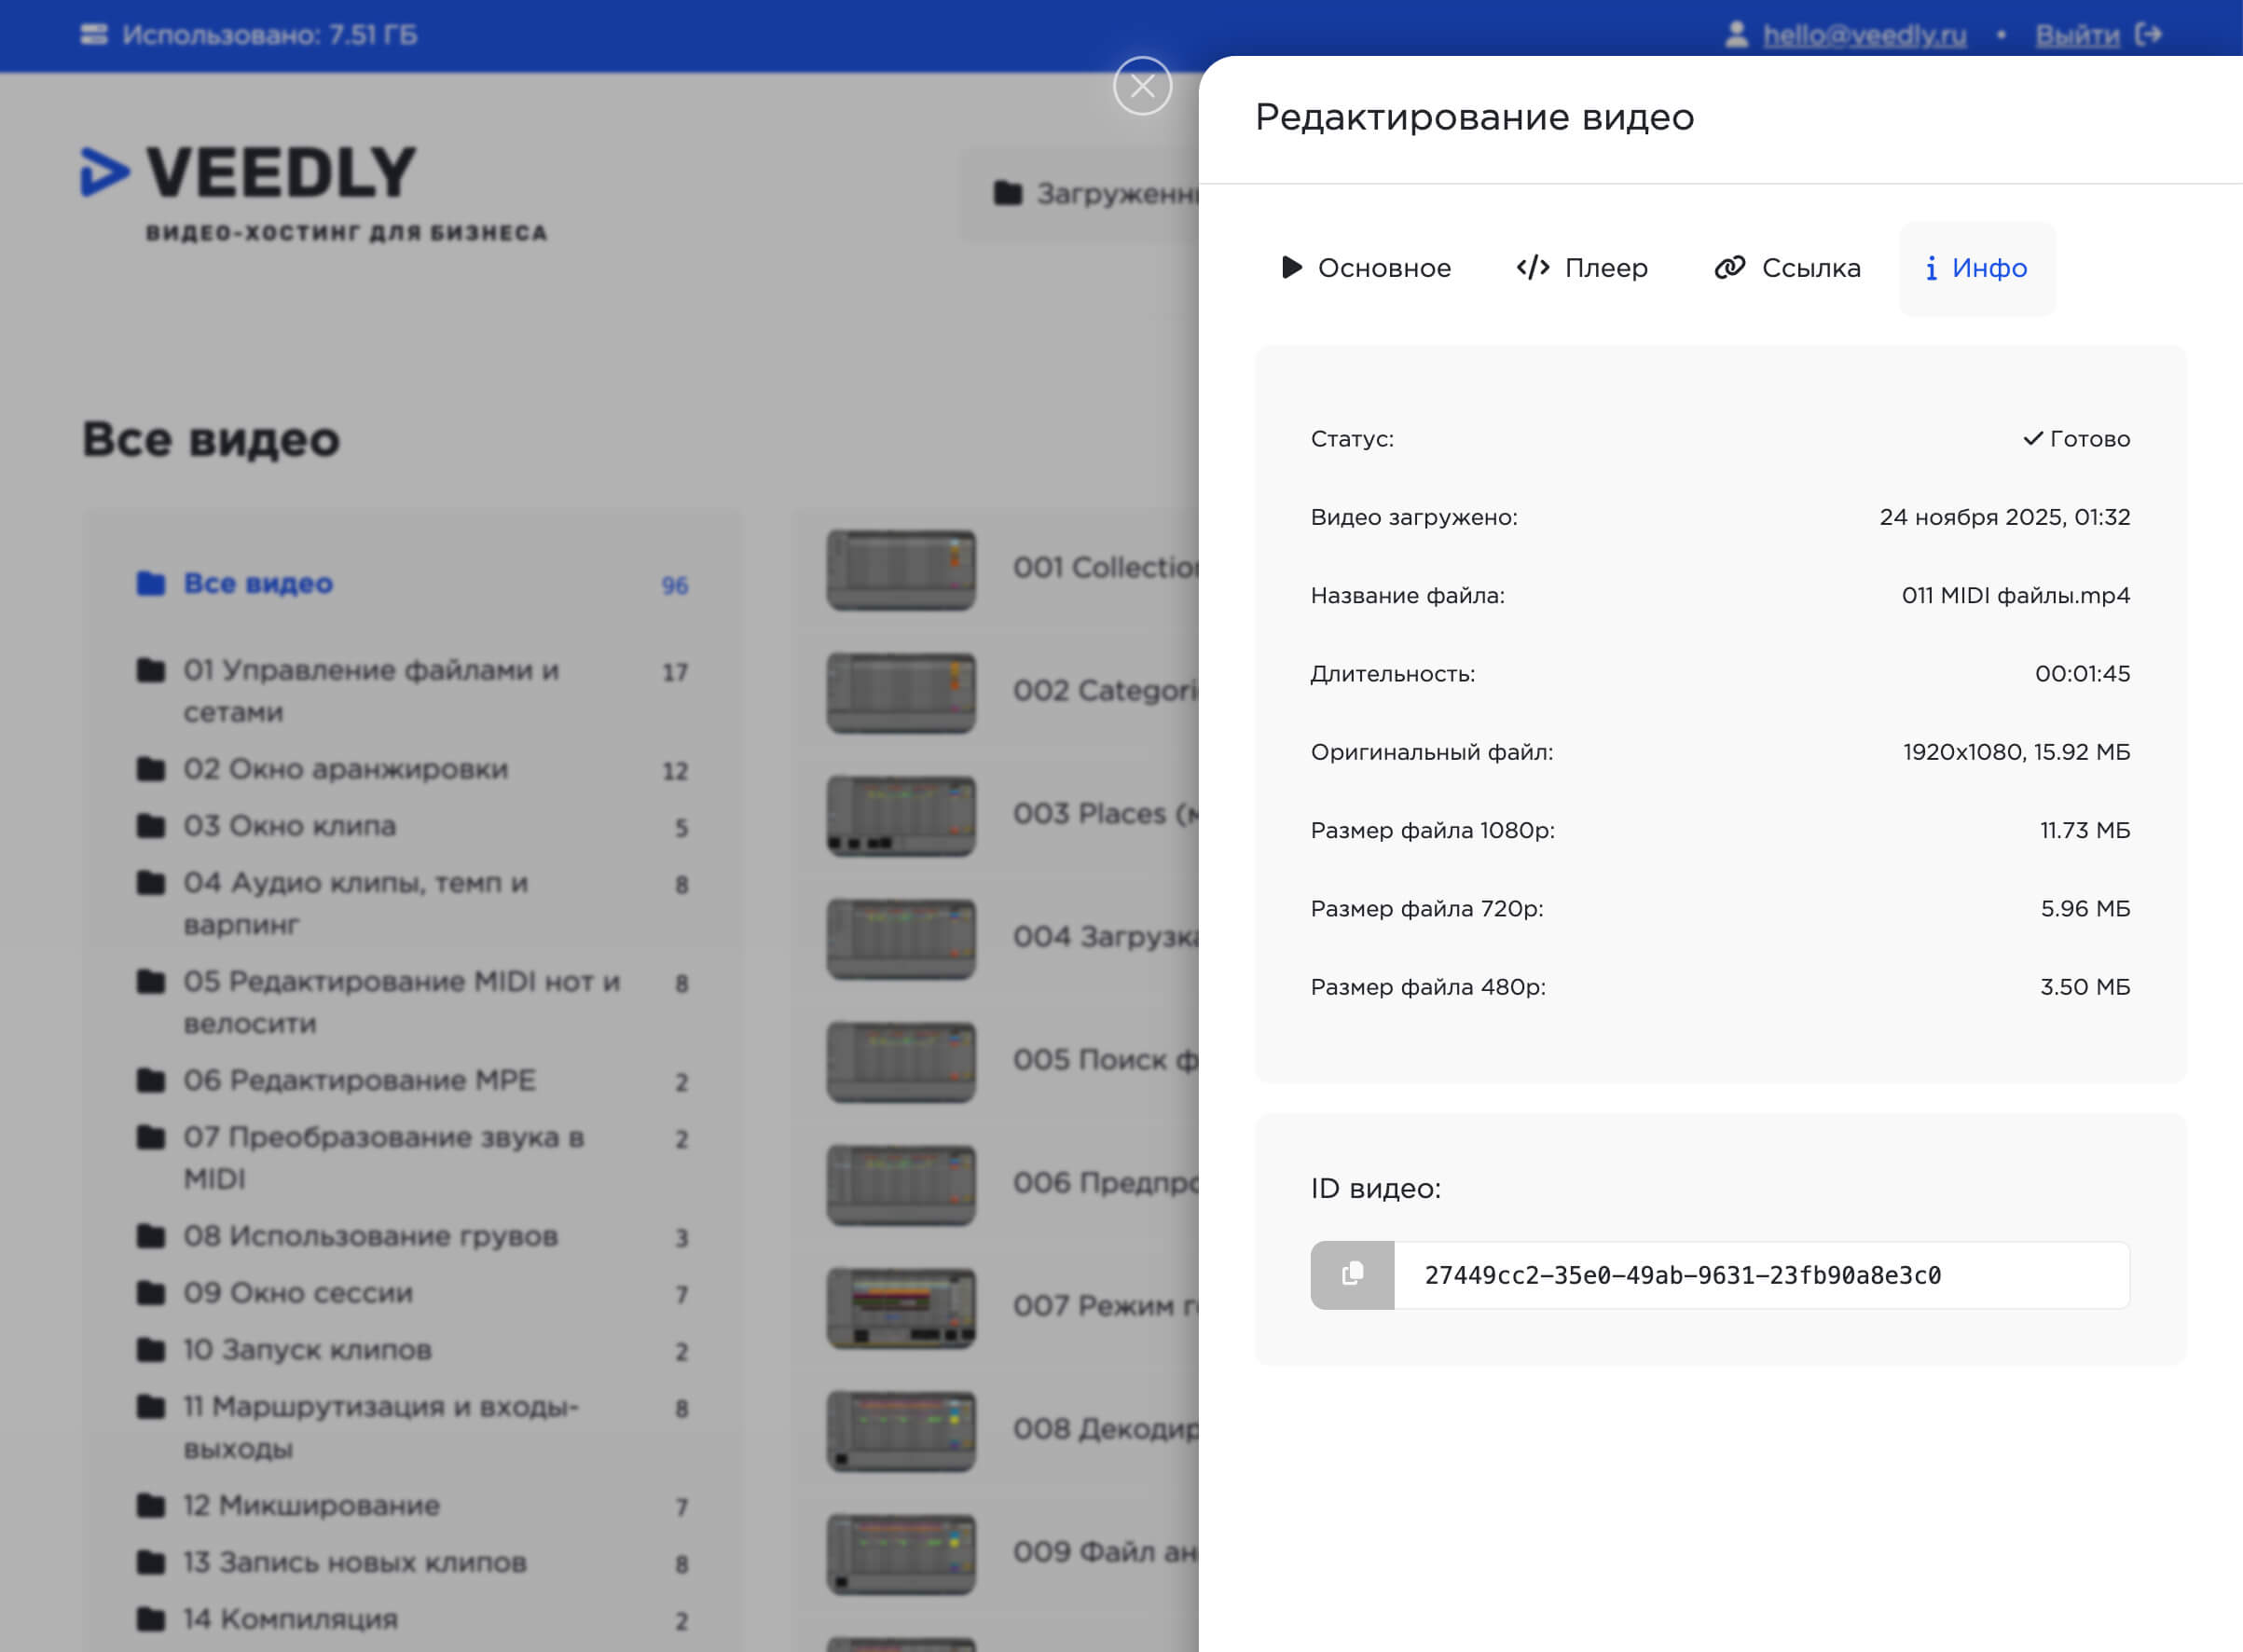Open the Основное tab
The width and height of the screenshot is (2243, 1652).
pos(1366,268)
